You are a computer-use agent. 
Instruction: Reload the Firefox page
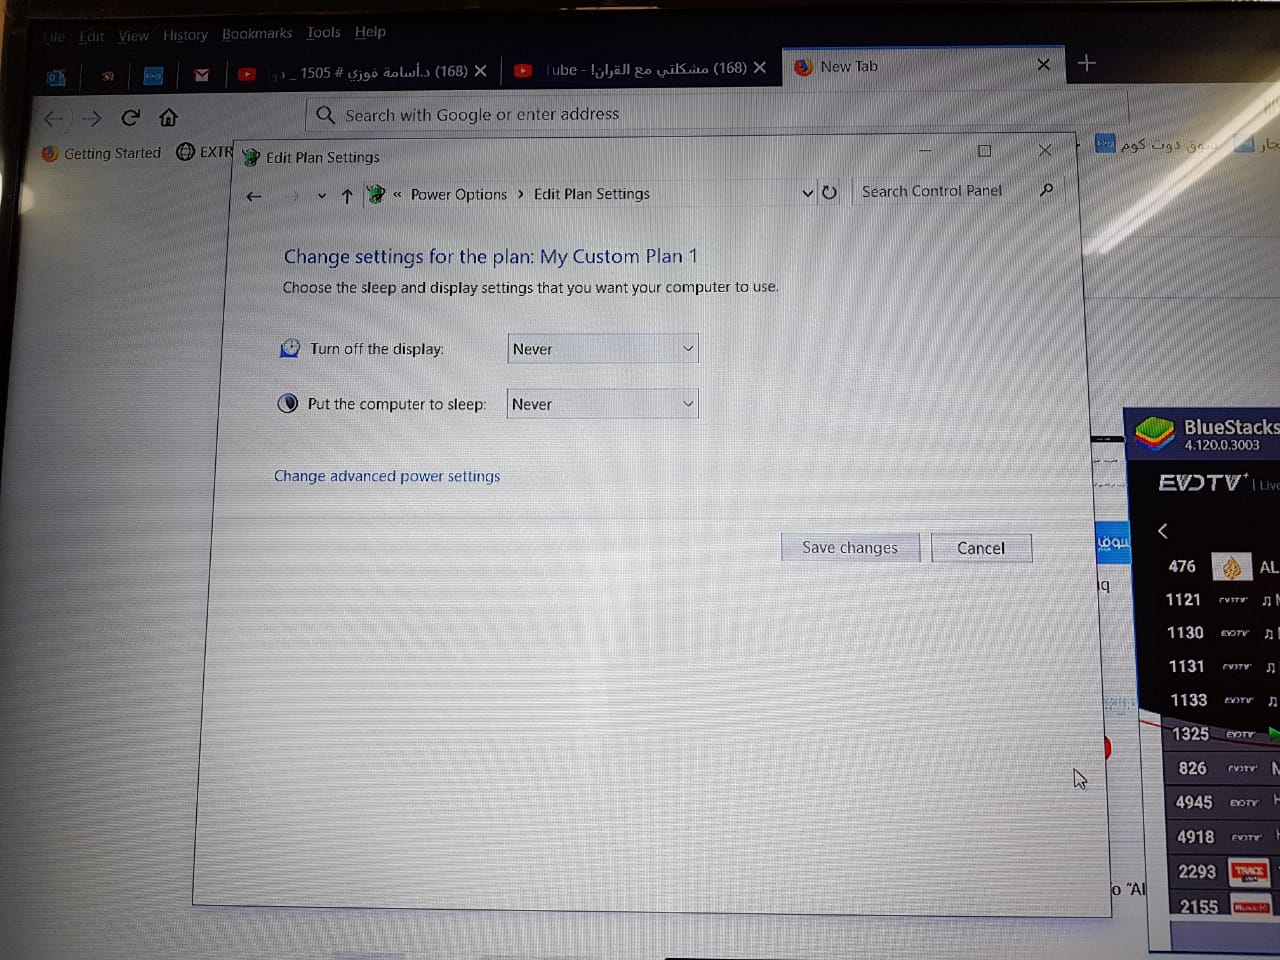pos(130,118)
